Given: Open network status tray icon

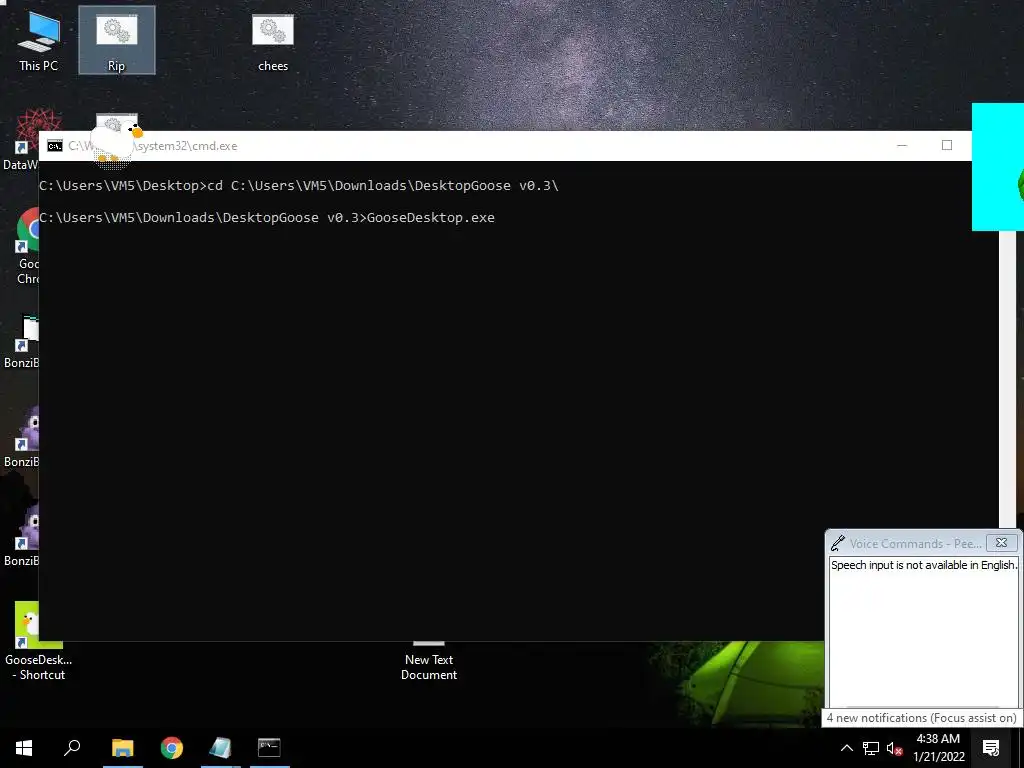Looking at the screenshot, I should point(871,748).
